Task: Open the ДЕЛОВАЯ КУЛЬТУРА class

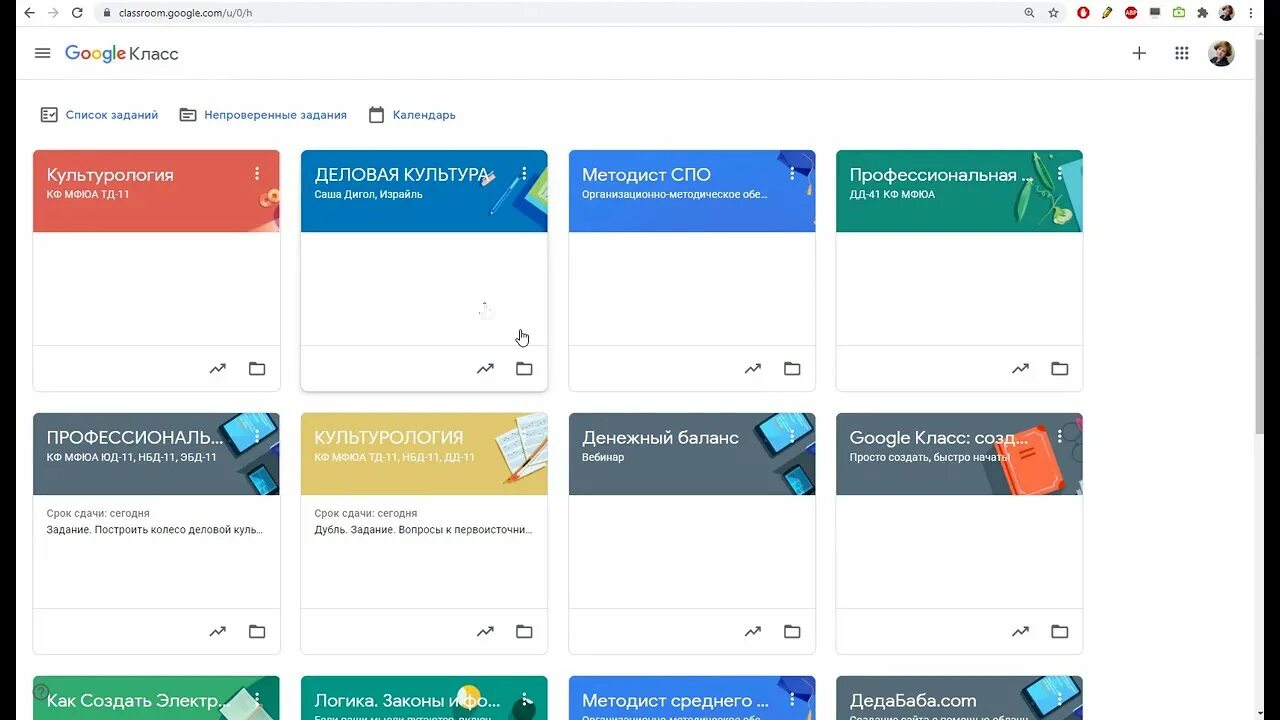Action: coord(402,175)
